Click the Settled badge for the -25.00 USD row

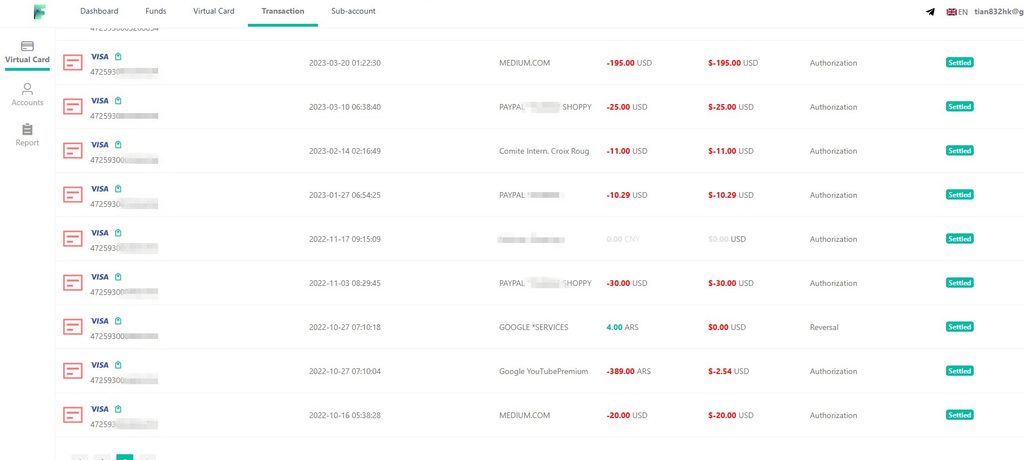[959, 107]
